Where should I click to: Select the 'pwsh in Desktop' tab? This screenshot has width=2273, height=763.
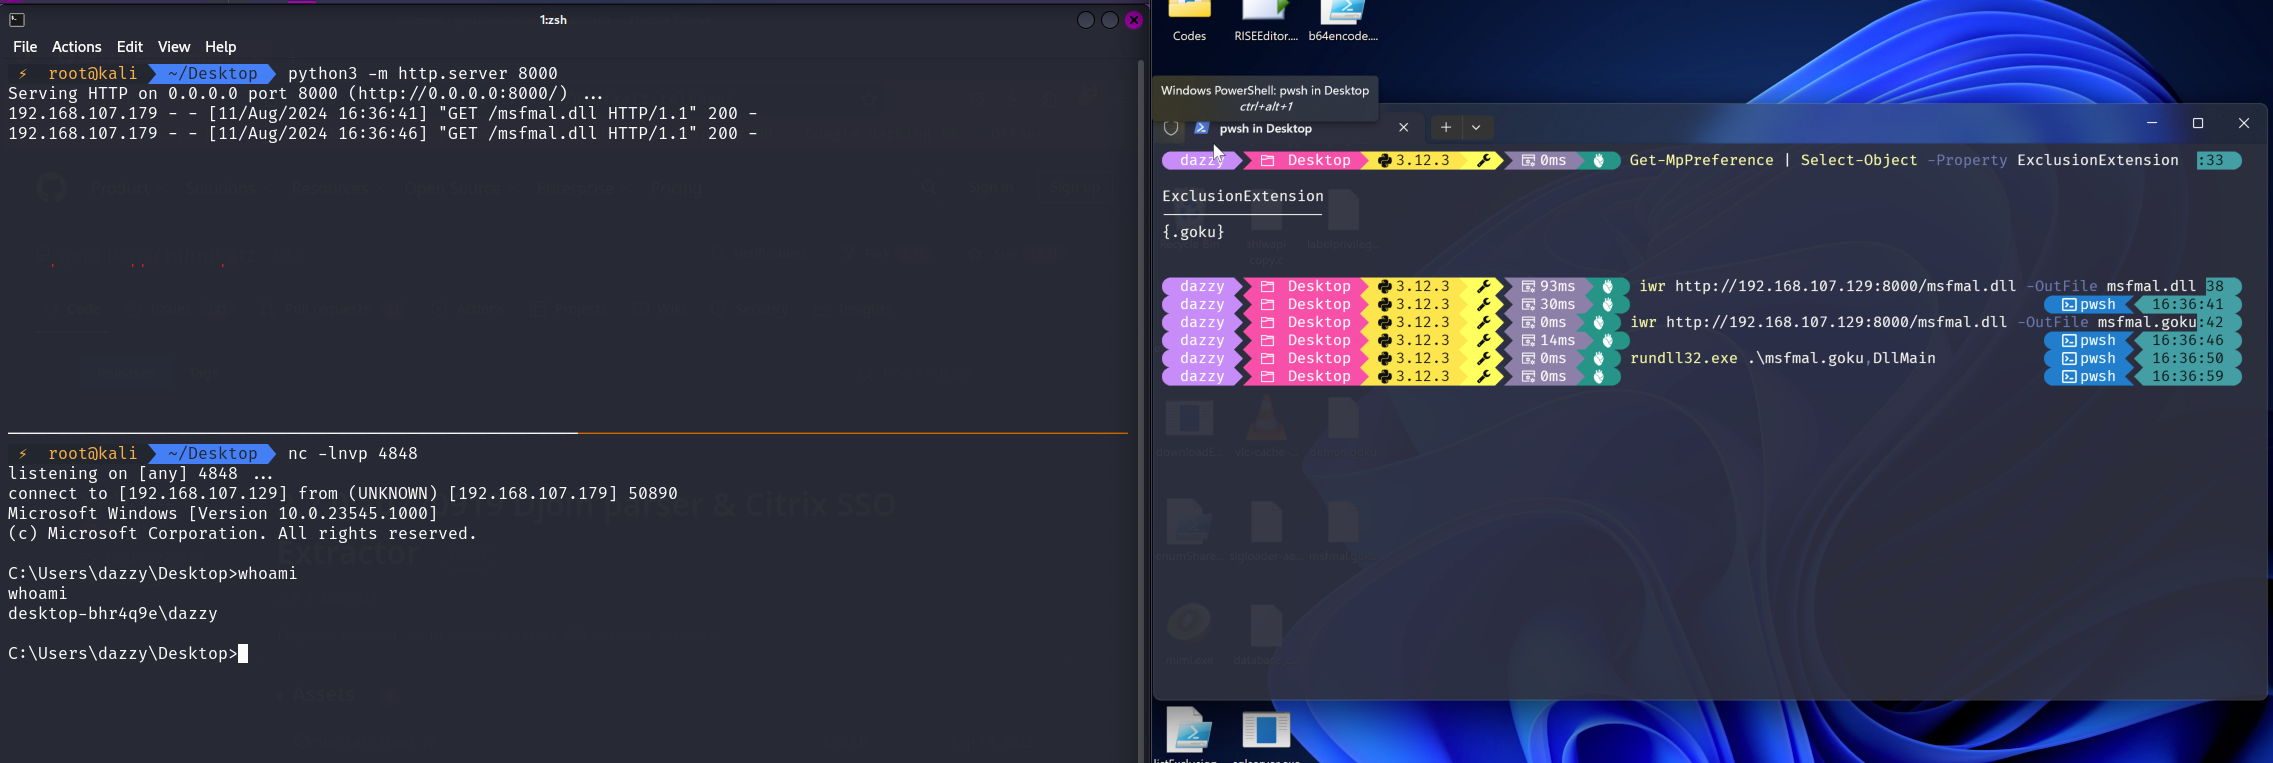click(x=1265, y=128)
